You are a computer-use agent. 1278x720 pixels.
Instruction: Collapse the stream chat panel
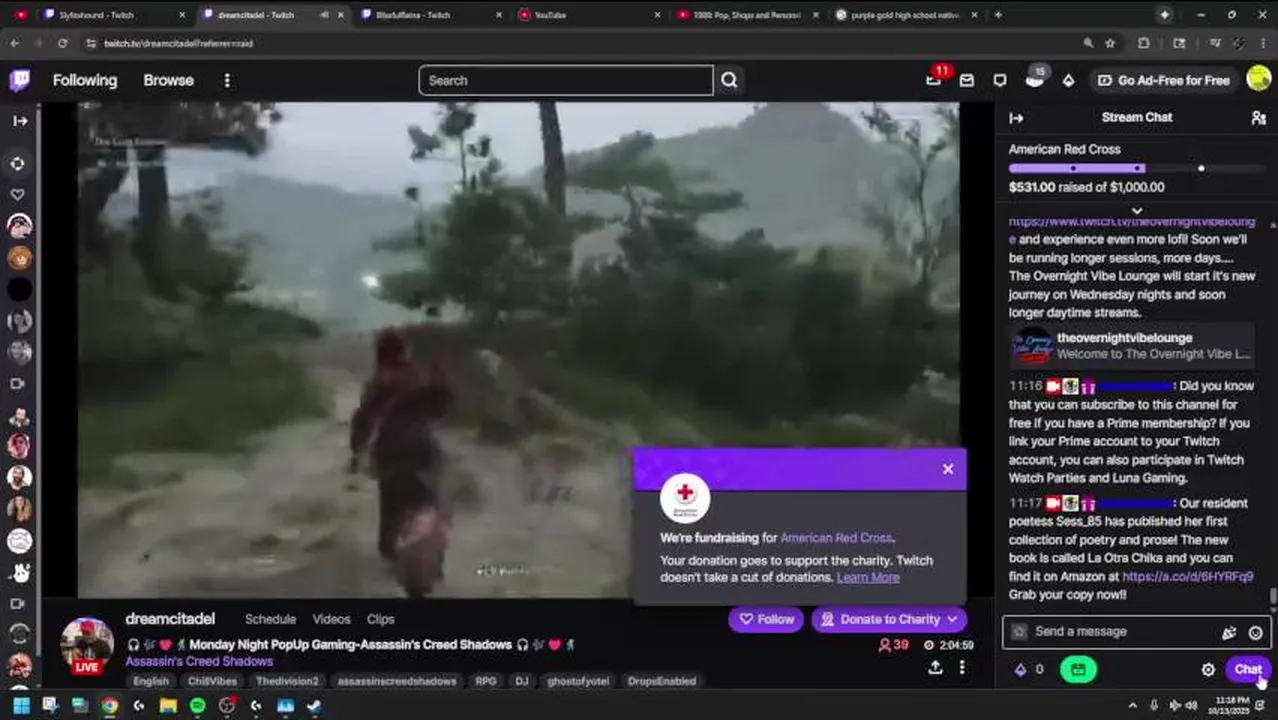(1016, 118)
